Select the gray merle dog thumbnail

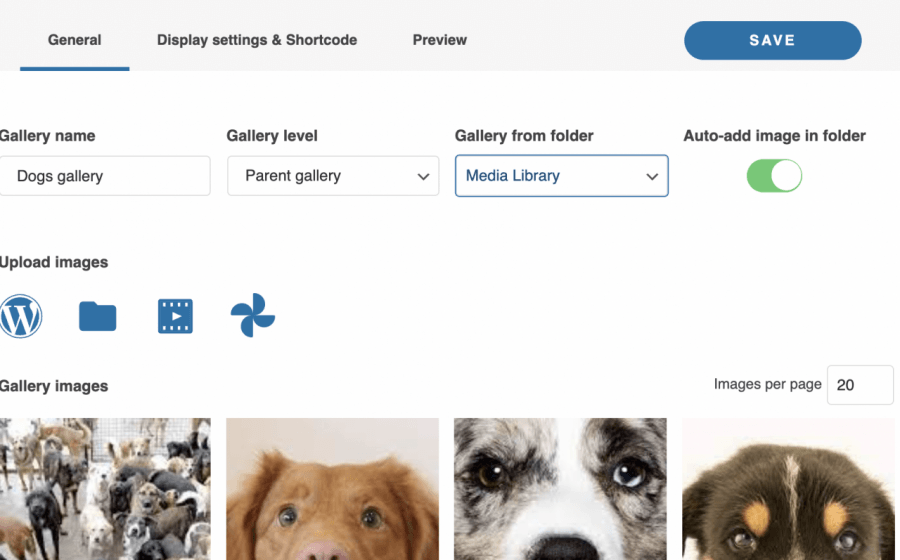[x=560, y=489]
